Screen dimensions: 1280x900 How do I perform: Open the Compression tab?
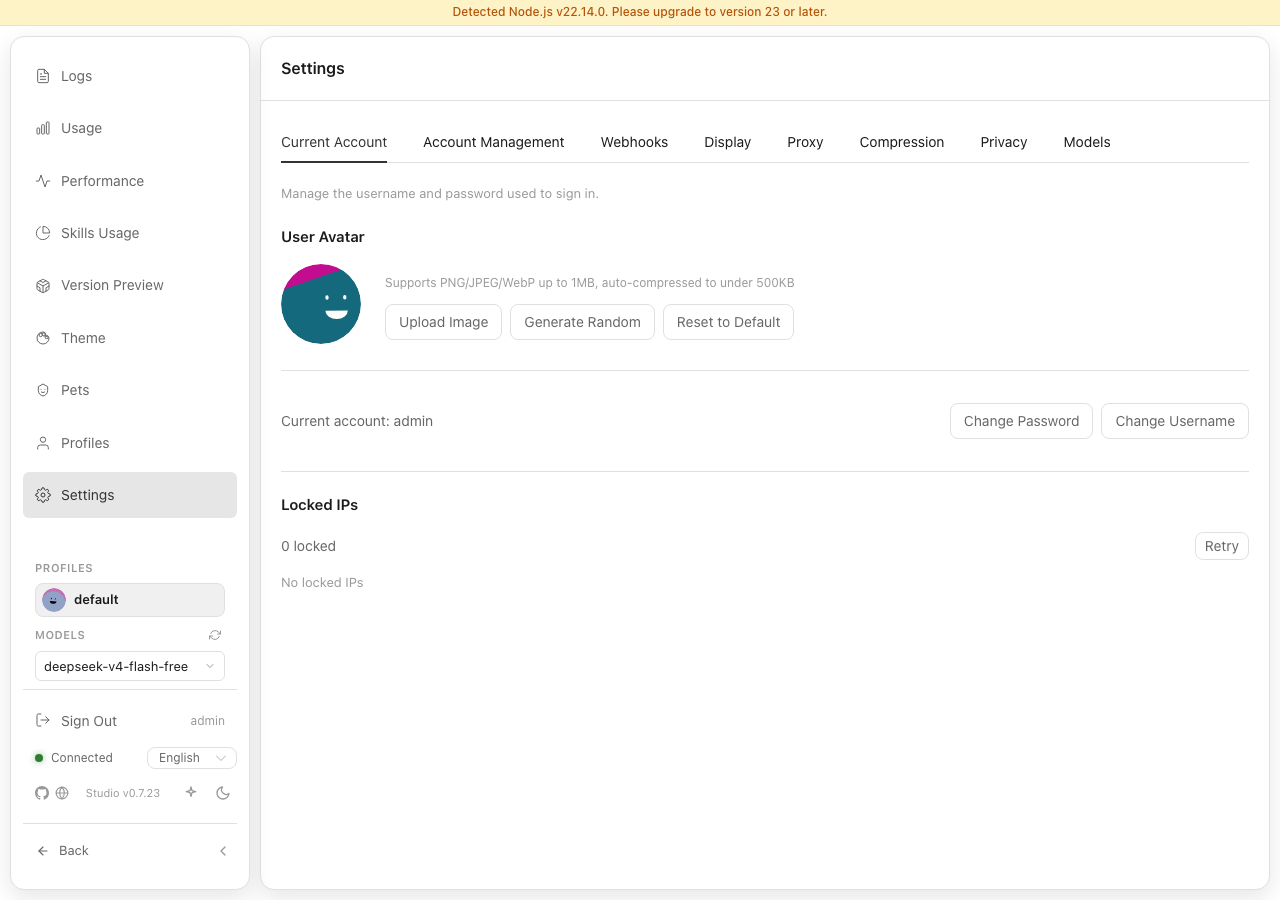tap(902, 142)
